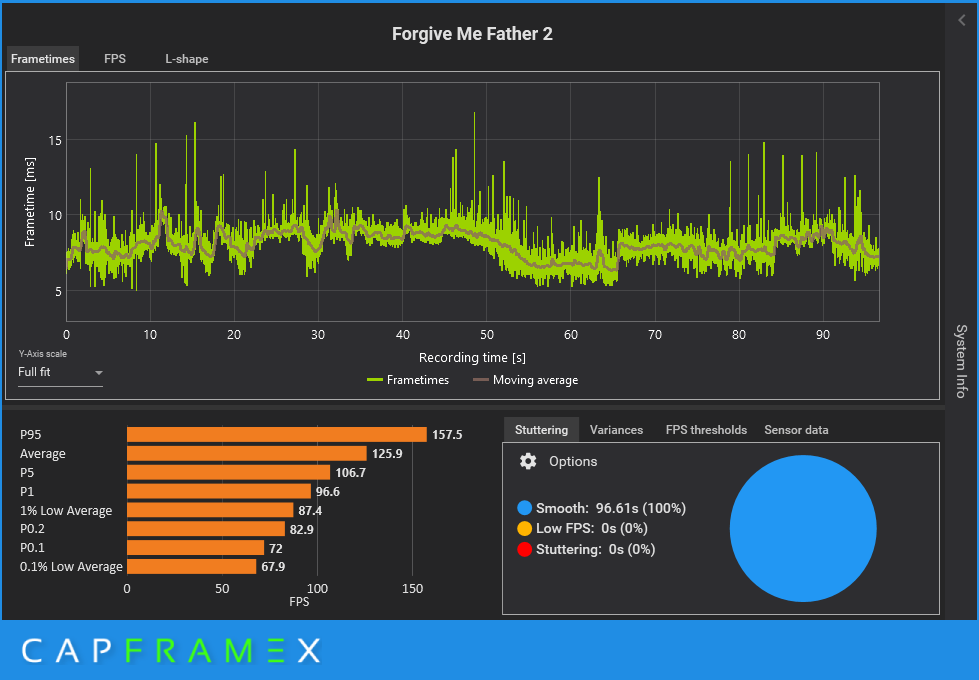Click the '0.1% Low Average' row label

[x=71, y=566]
